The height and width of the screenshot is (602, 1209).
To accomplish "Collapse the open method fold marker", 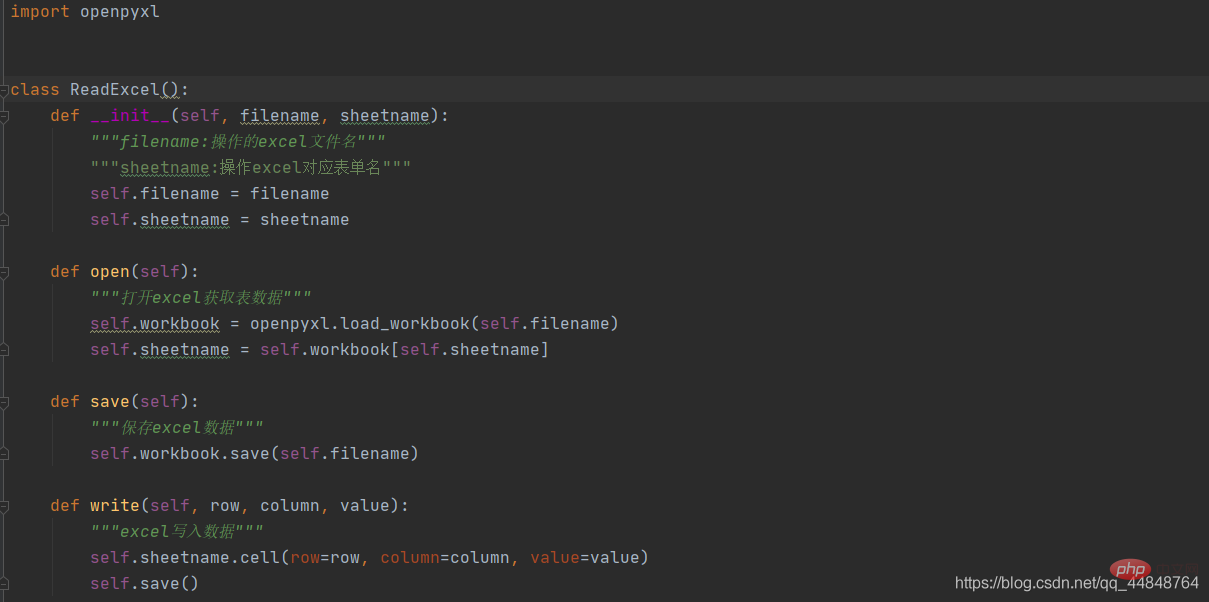I will (x=5, y=272).
